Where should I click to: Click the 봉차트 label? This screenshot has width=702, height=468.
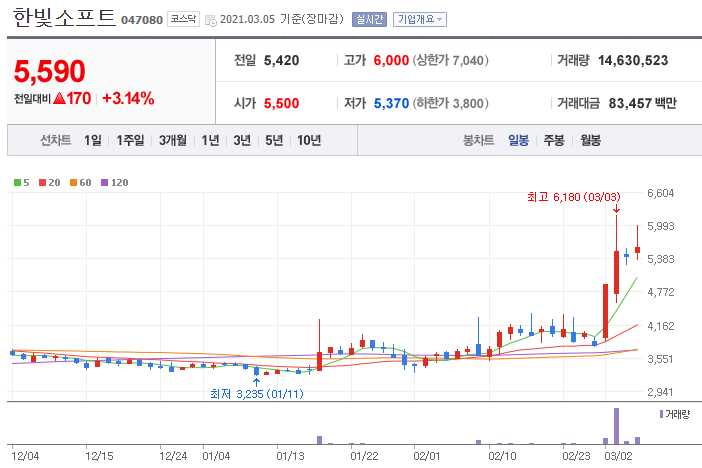pyautogui.click(x=479, y=140)
